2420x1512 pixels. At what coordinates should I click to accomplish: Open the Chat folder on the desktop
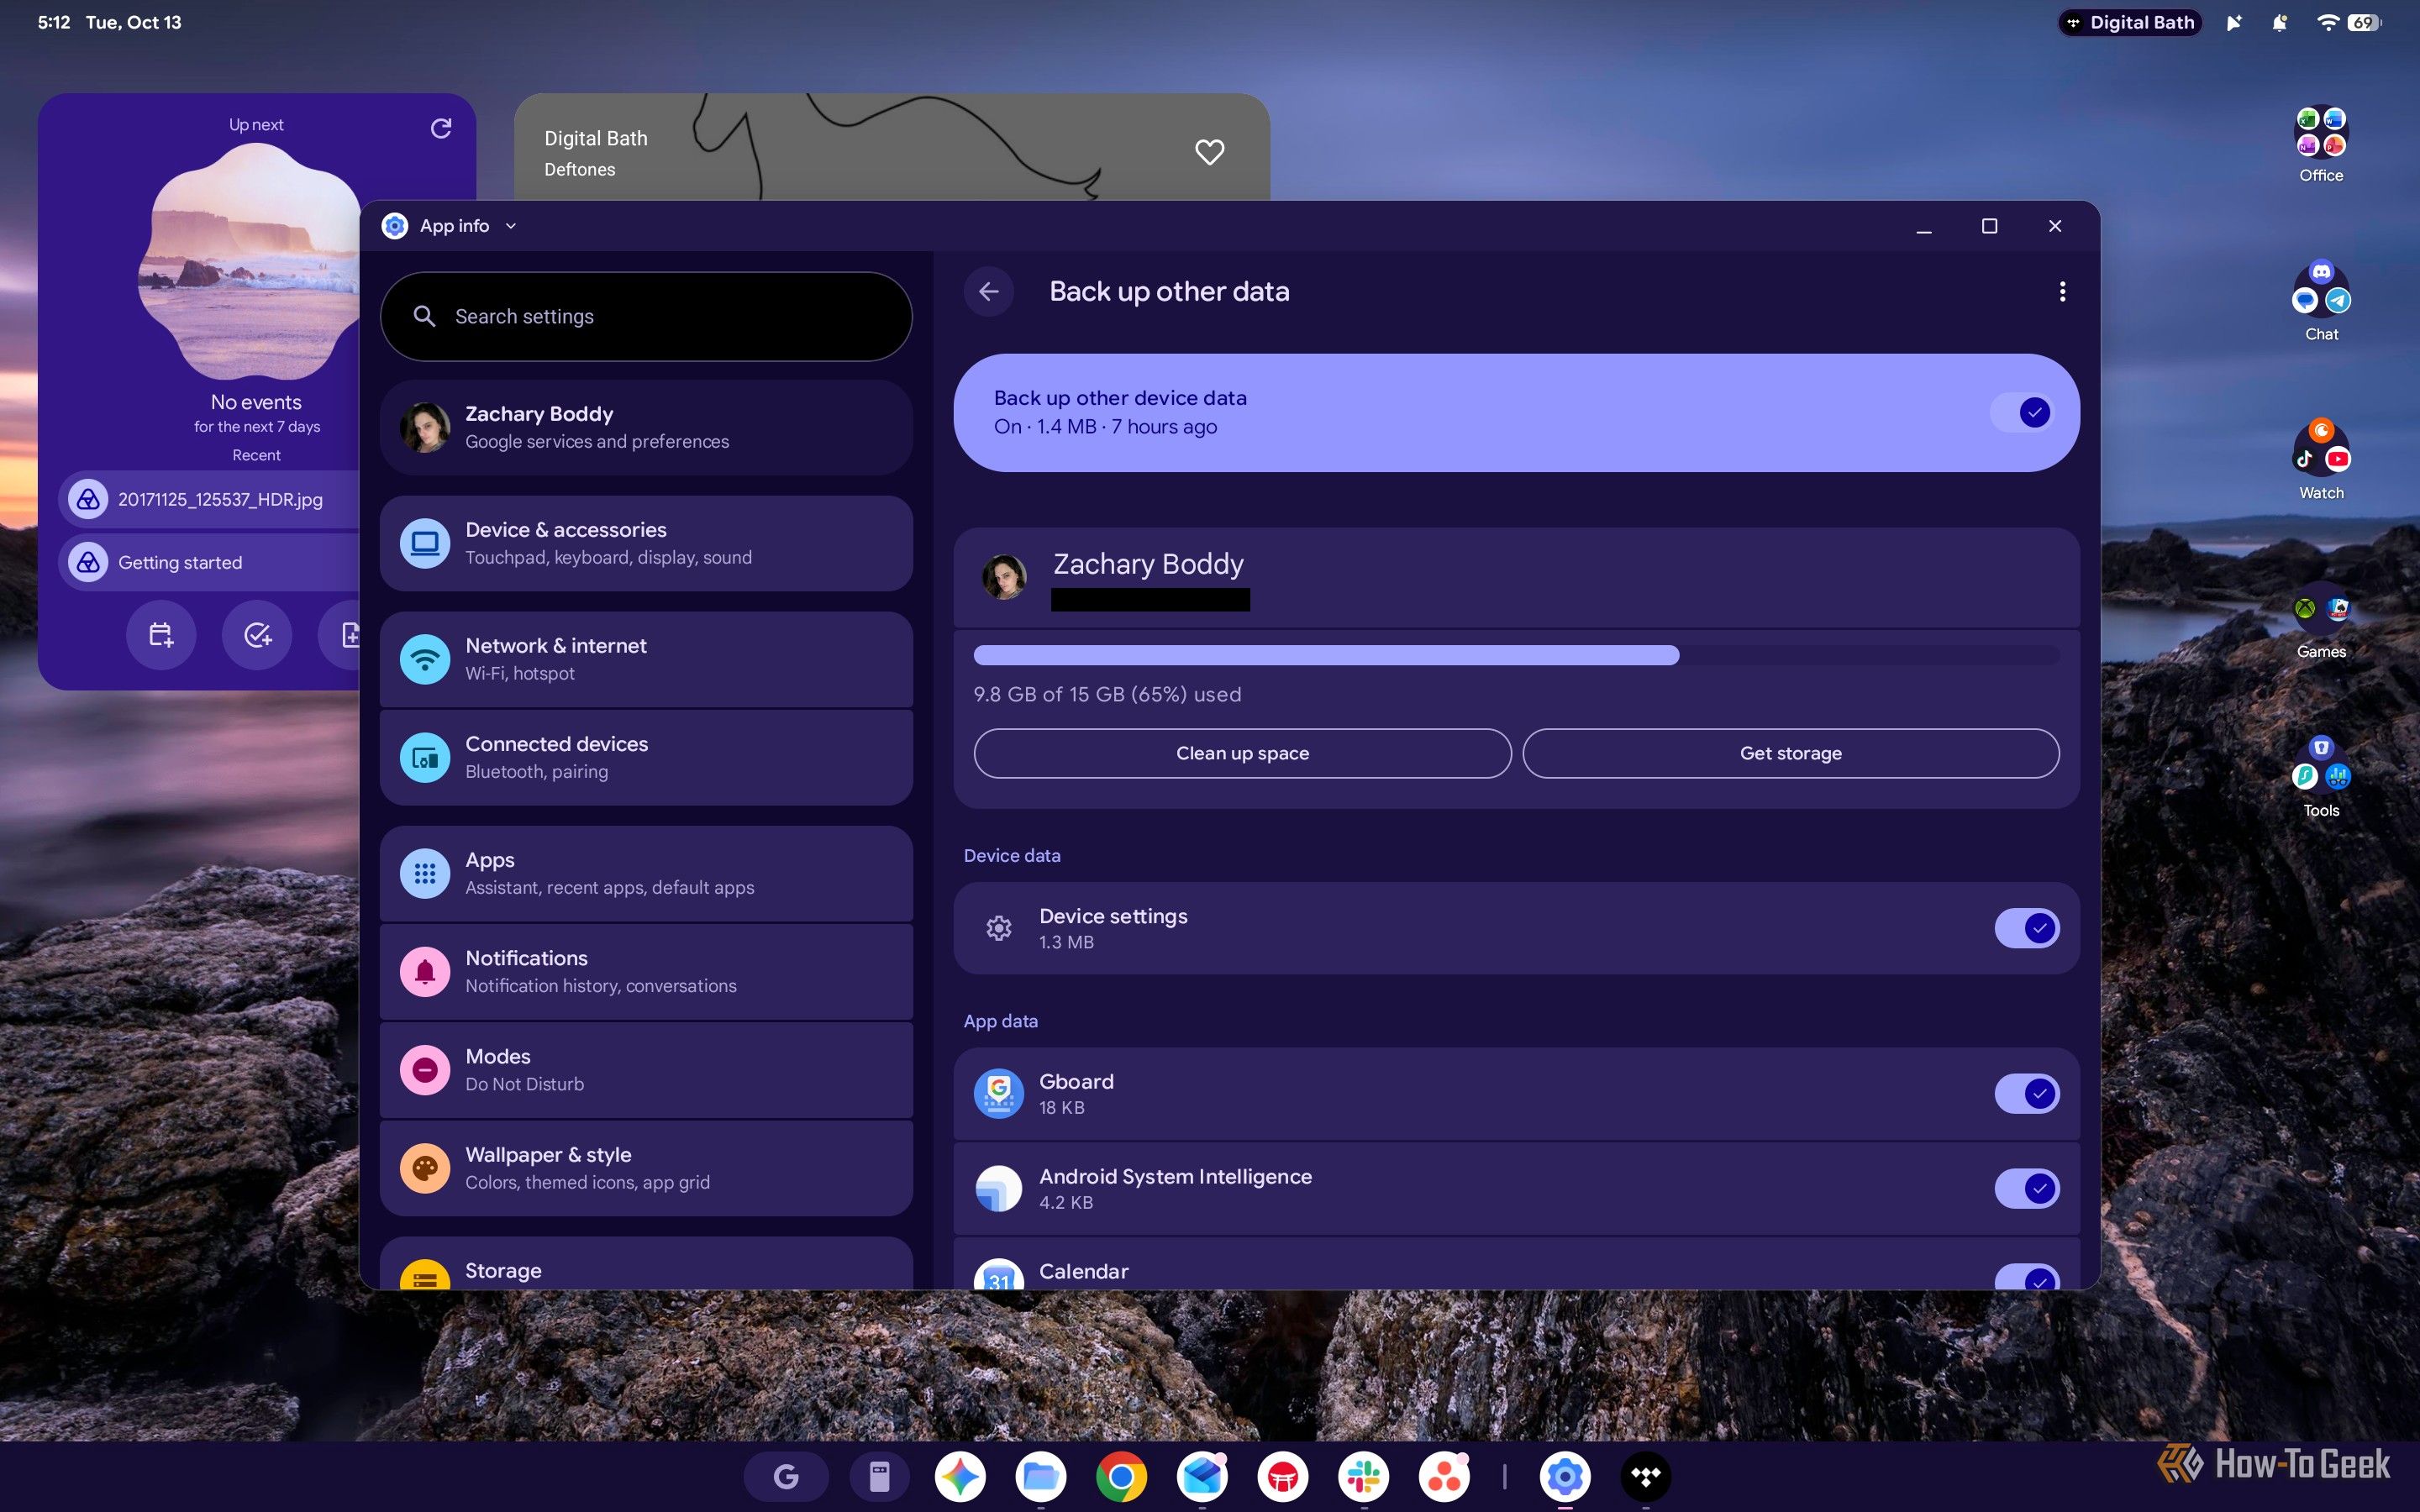2321,302
